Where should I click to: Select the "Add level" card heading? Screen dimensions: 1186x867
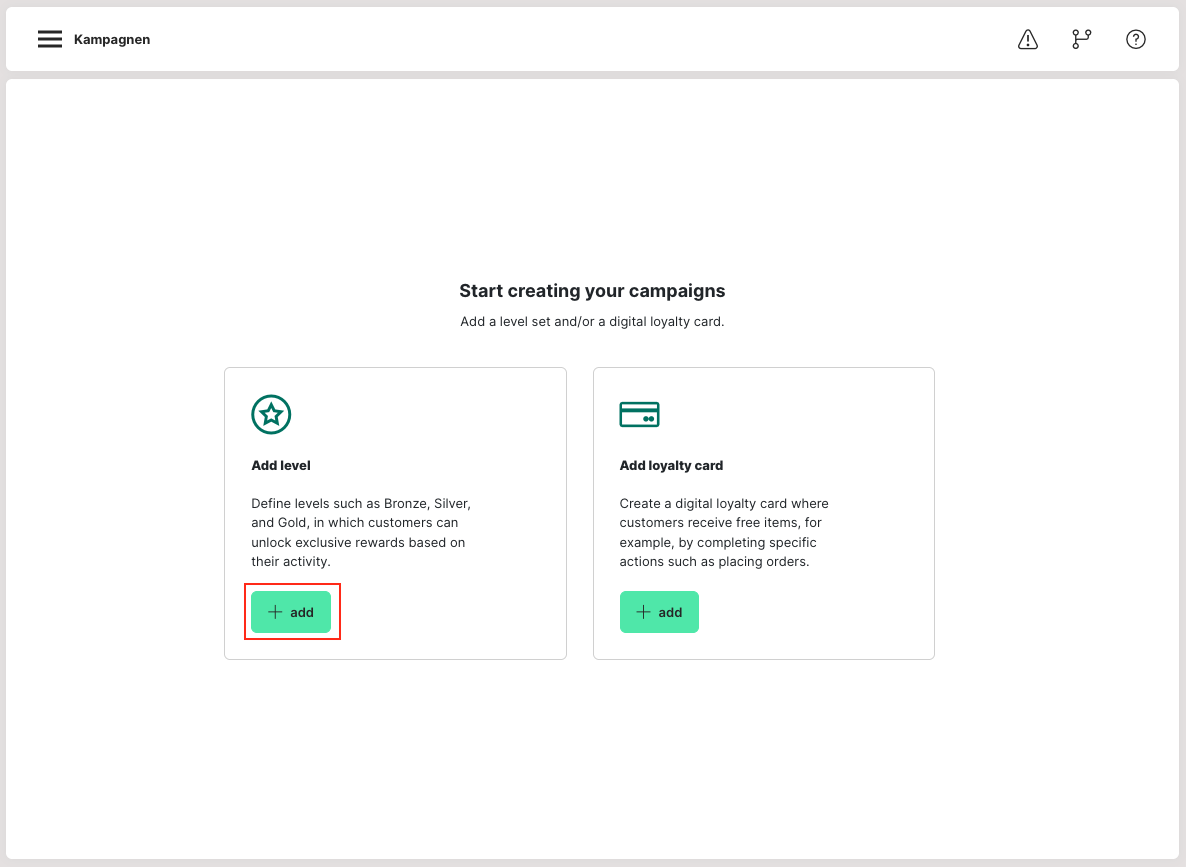[281, 465]
